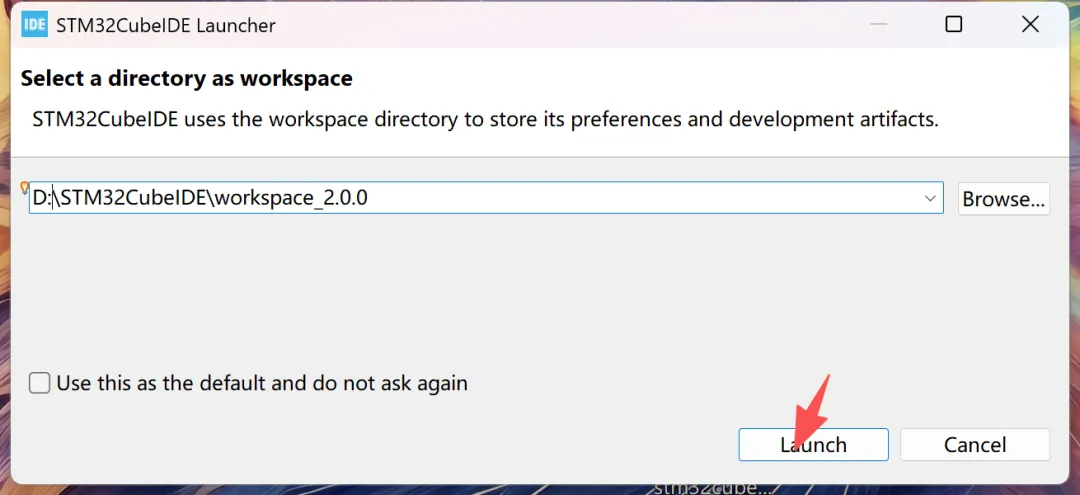Image resolution: width=1080 pixels, height=495 pixels.
Task: Select the stm32cube taskbar item below dialog
Action: pyautogui.click(x=712, y=488)
